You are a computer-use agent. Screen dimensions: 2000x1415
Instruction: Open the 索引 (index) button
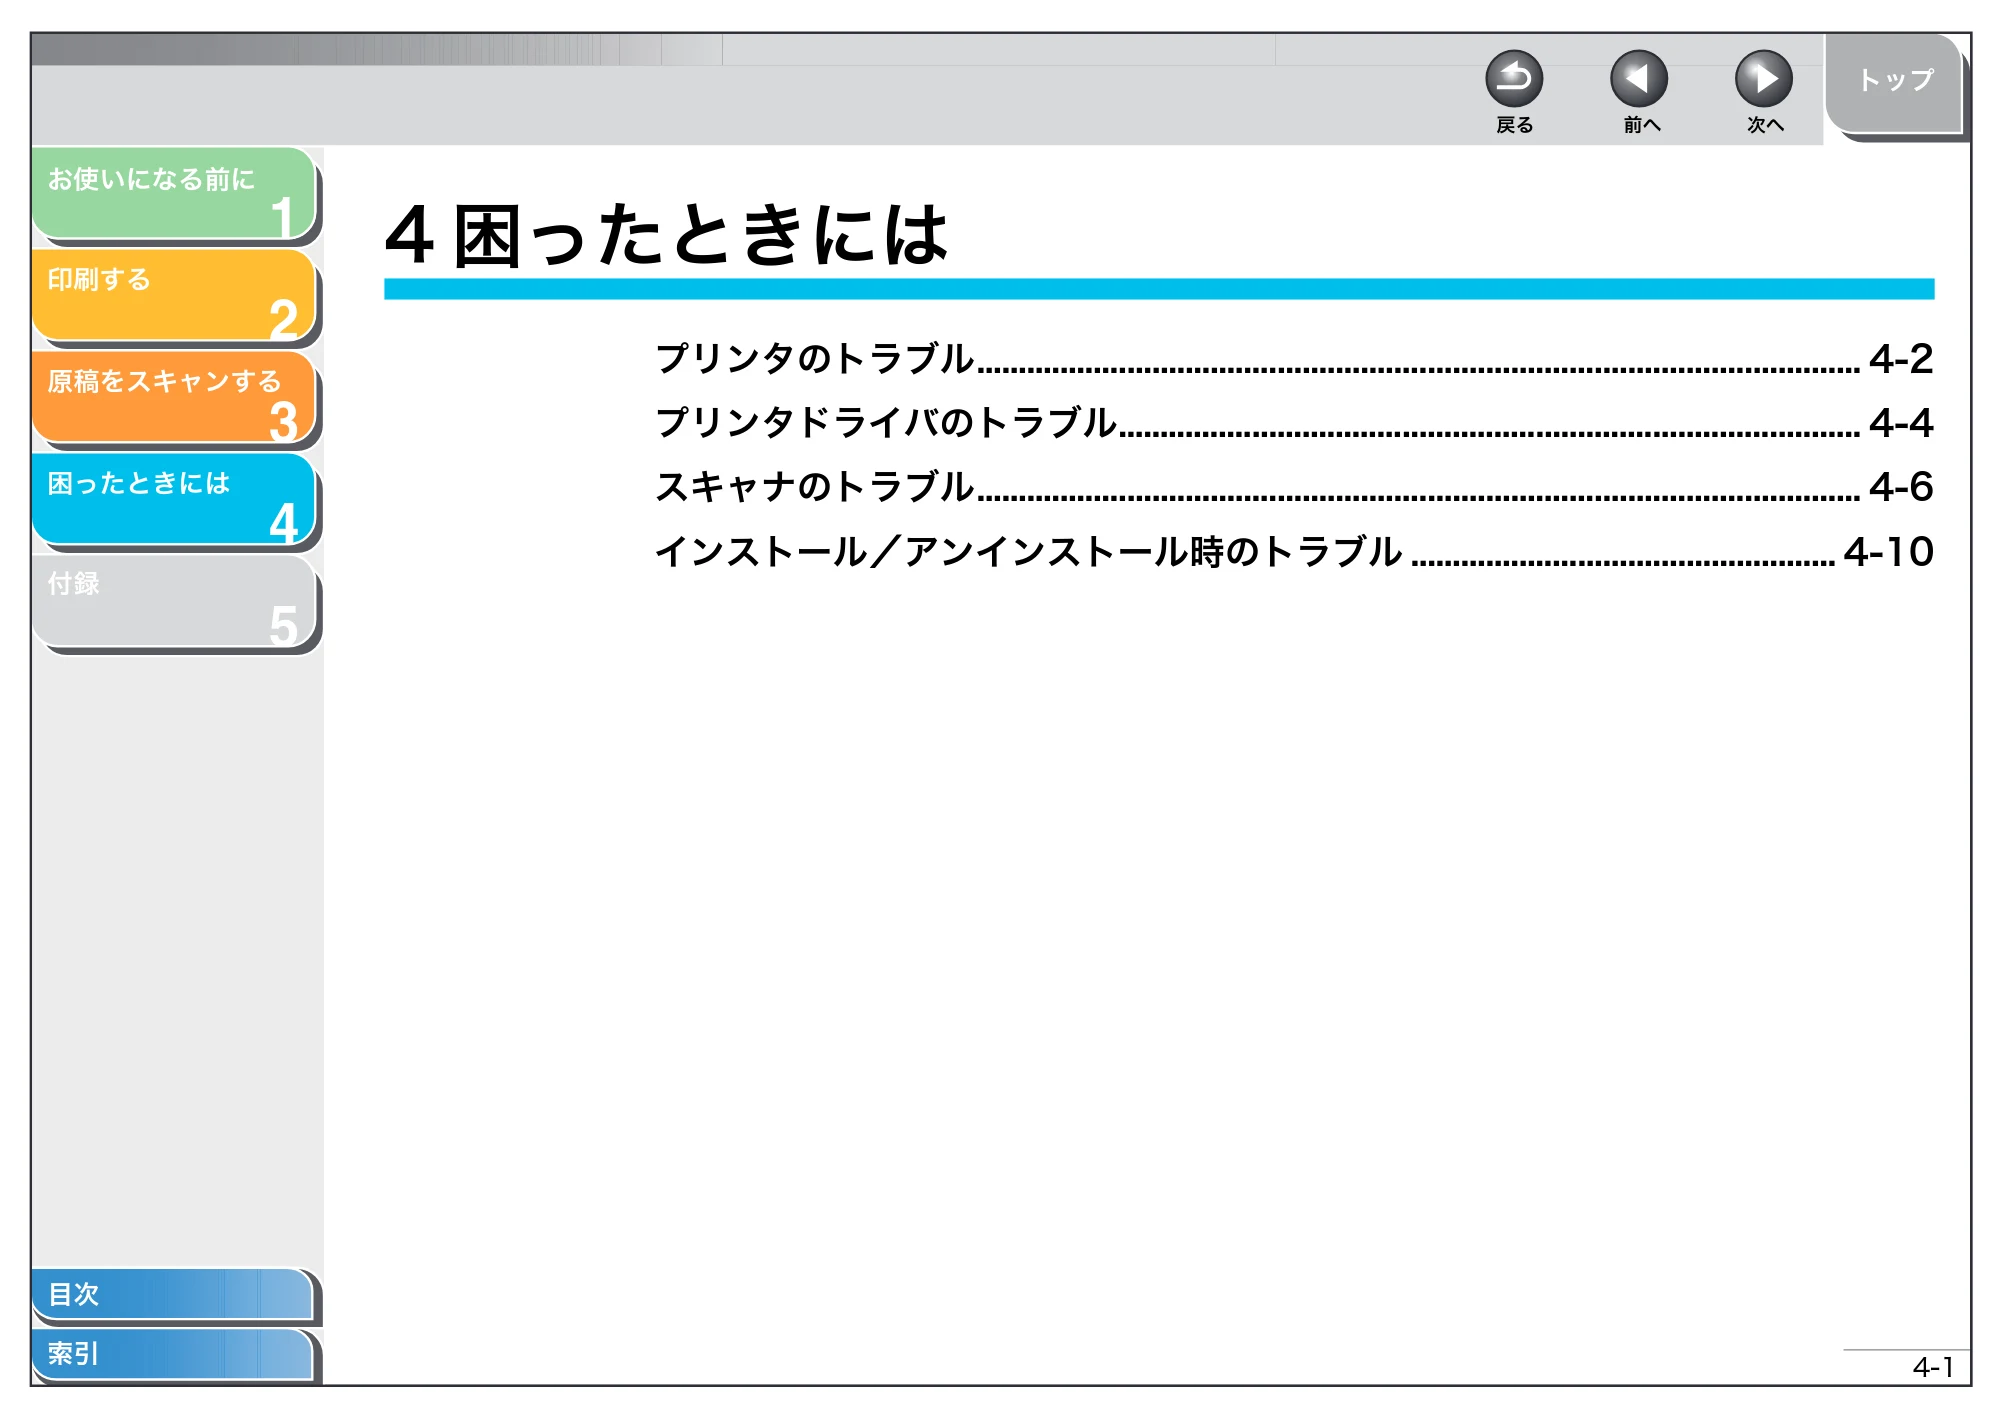coord(172,1354)
